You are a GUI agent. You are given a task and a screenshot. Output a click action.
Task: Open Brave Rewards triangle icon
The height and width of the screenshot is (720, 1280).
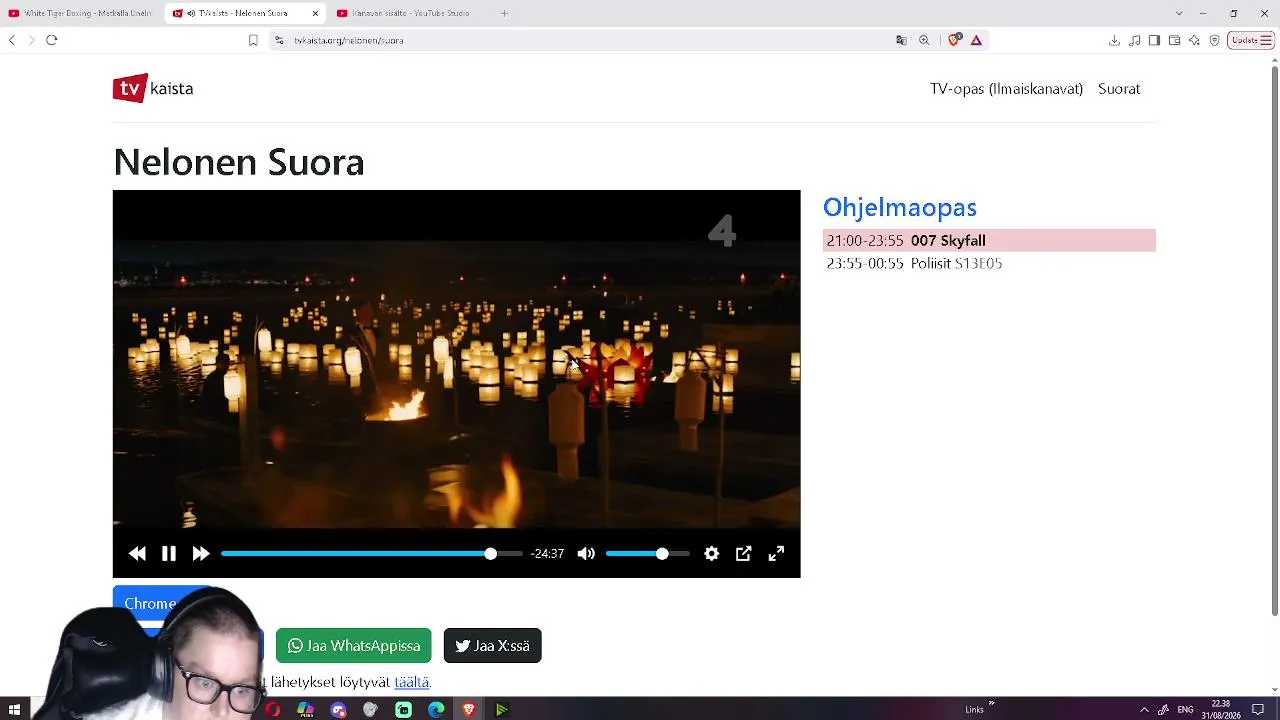(976, 40)
